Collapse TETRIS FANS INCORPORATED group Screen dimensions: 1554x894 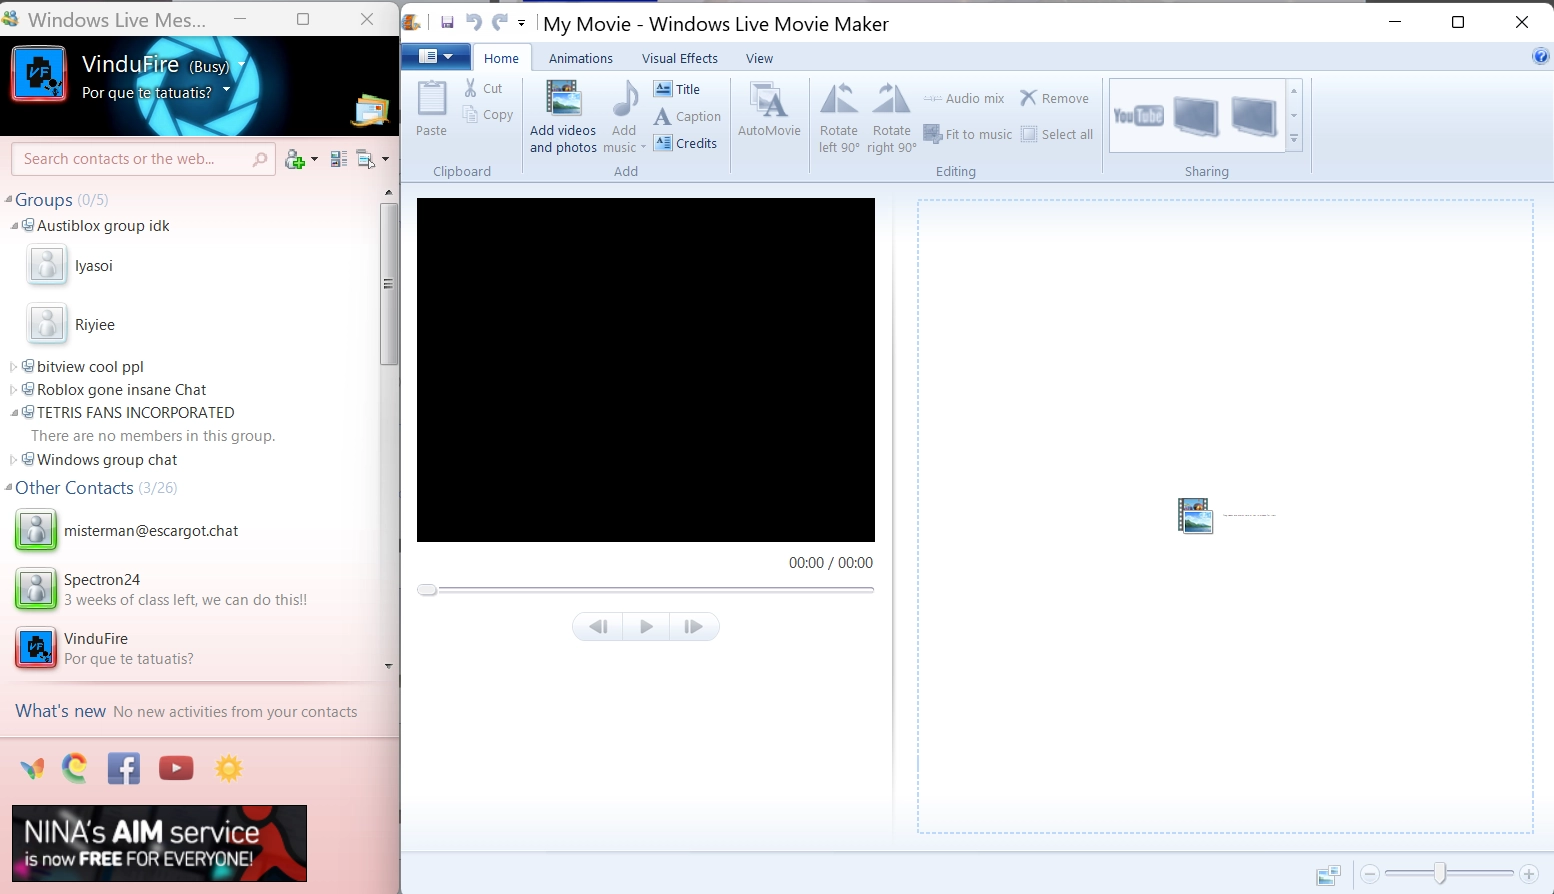click(x=14, y=412)
